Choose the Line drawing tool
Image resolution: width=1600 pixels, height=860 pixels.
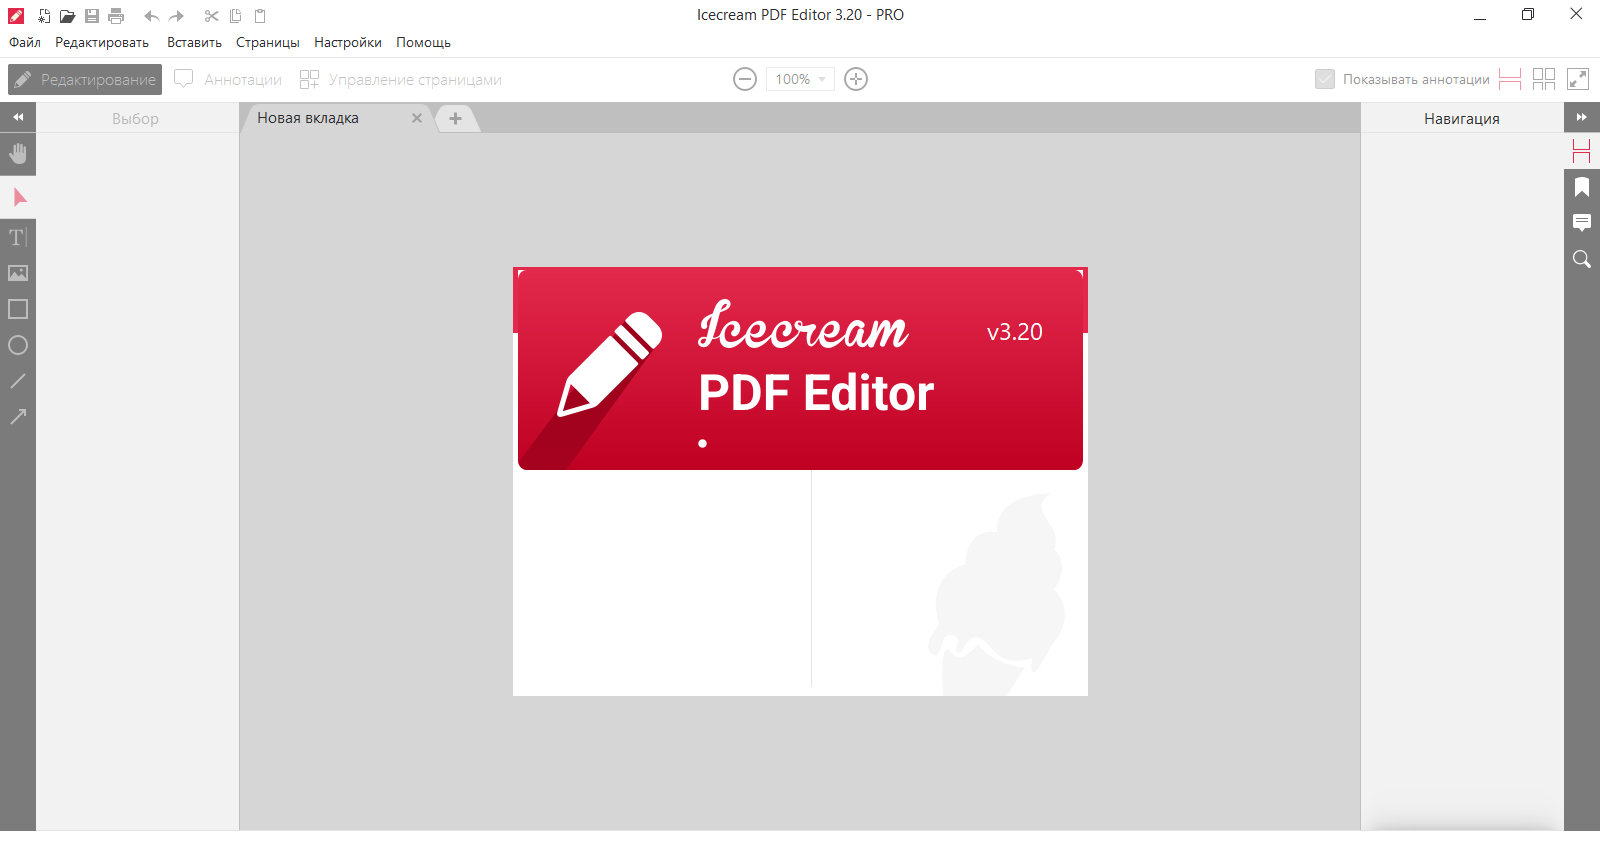coord(18,381)
